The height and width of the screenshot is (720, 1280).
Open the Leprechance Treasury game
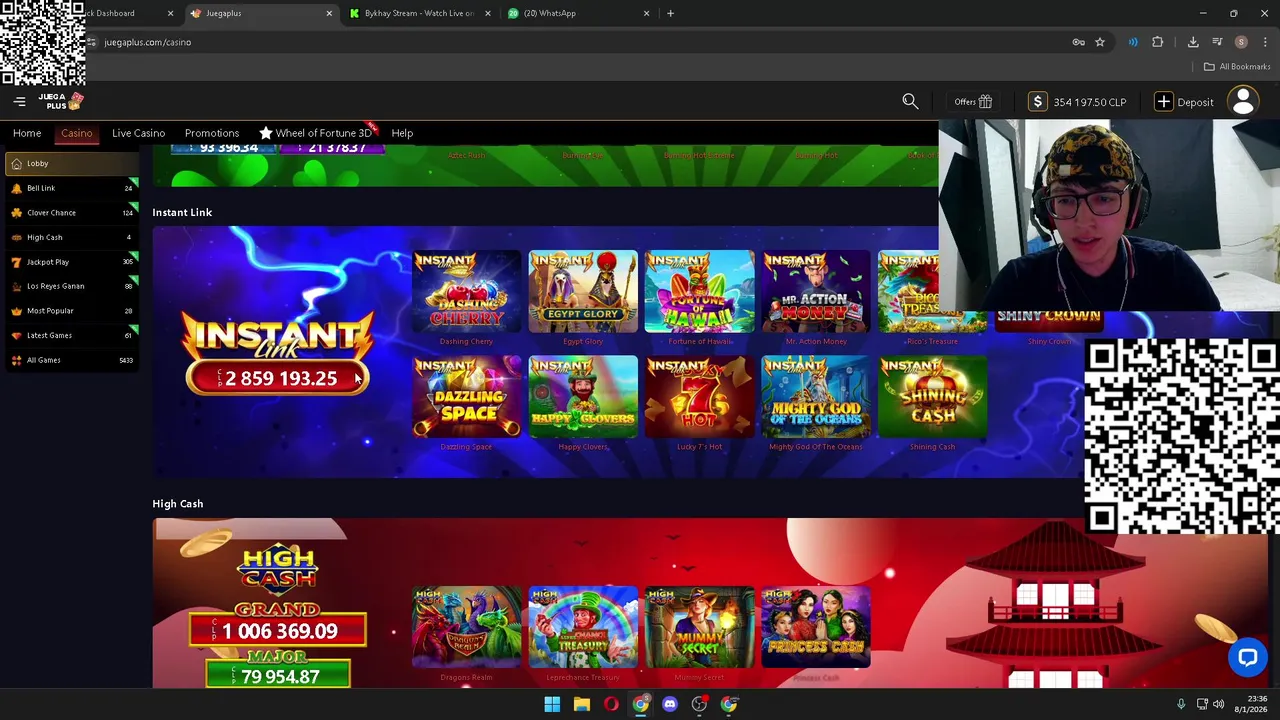point(583,627)
